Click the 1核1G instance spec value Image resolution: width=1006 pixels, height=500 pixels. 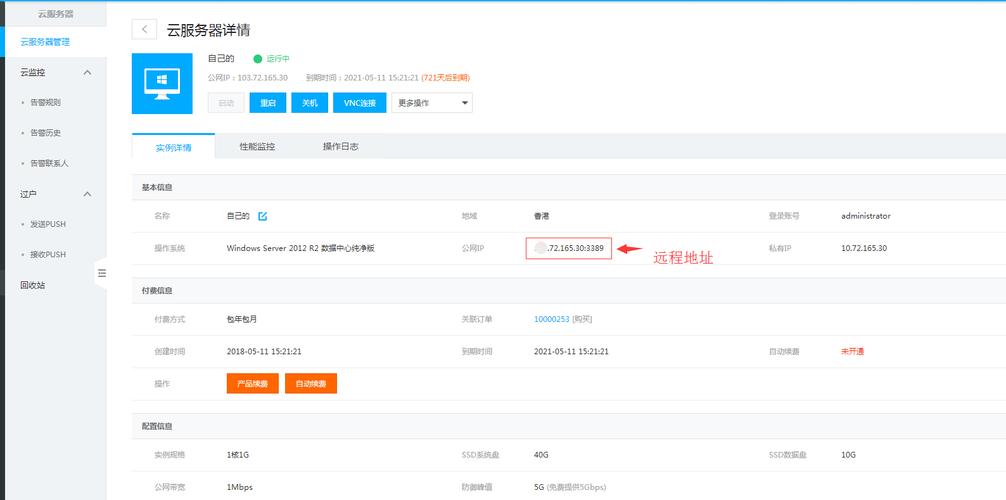(x=237, y=455)
